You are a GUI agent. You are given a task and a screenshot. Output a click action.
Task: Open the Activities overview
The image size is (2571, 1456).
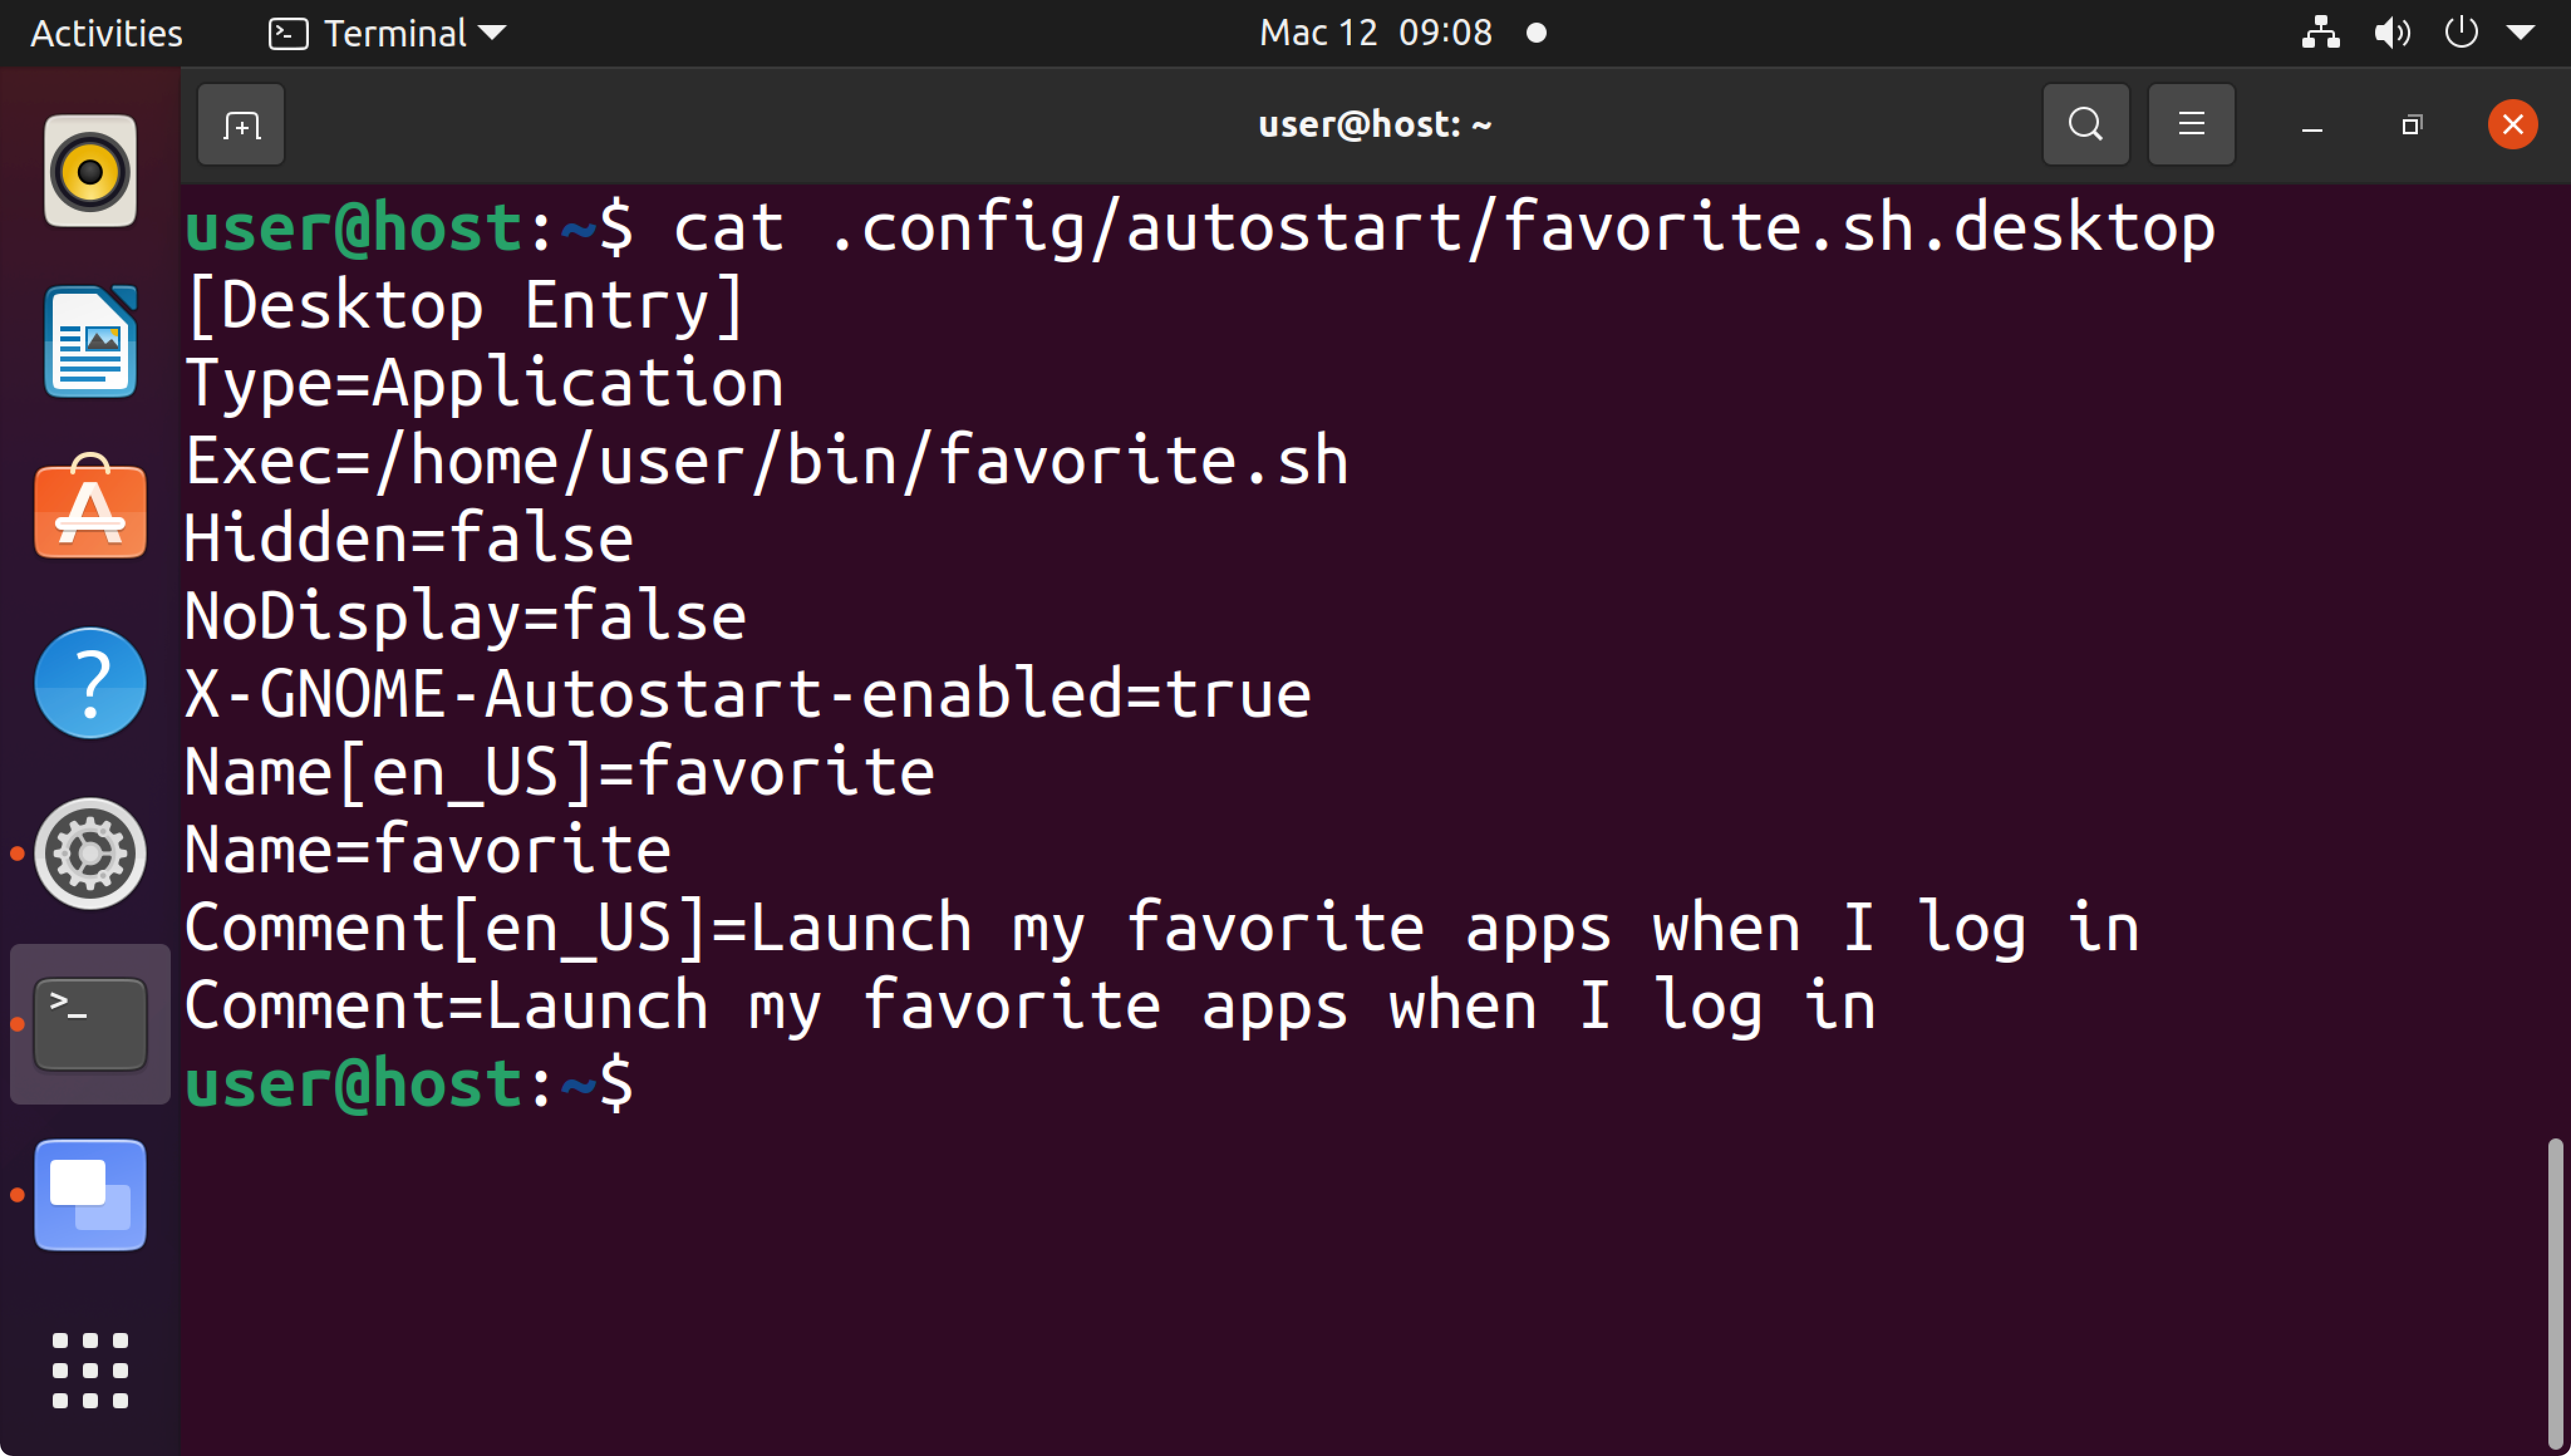coord(106,33)
